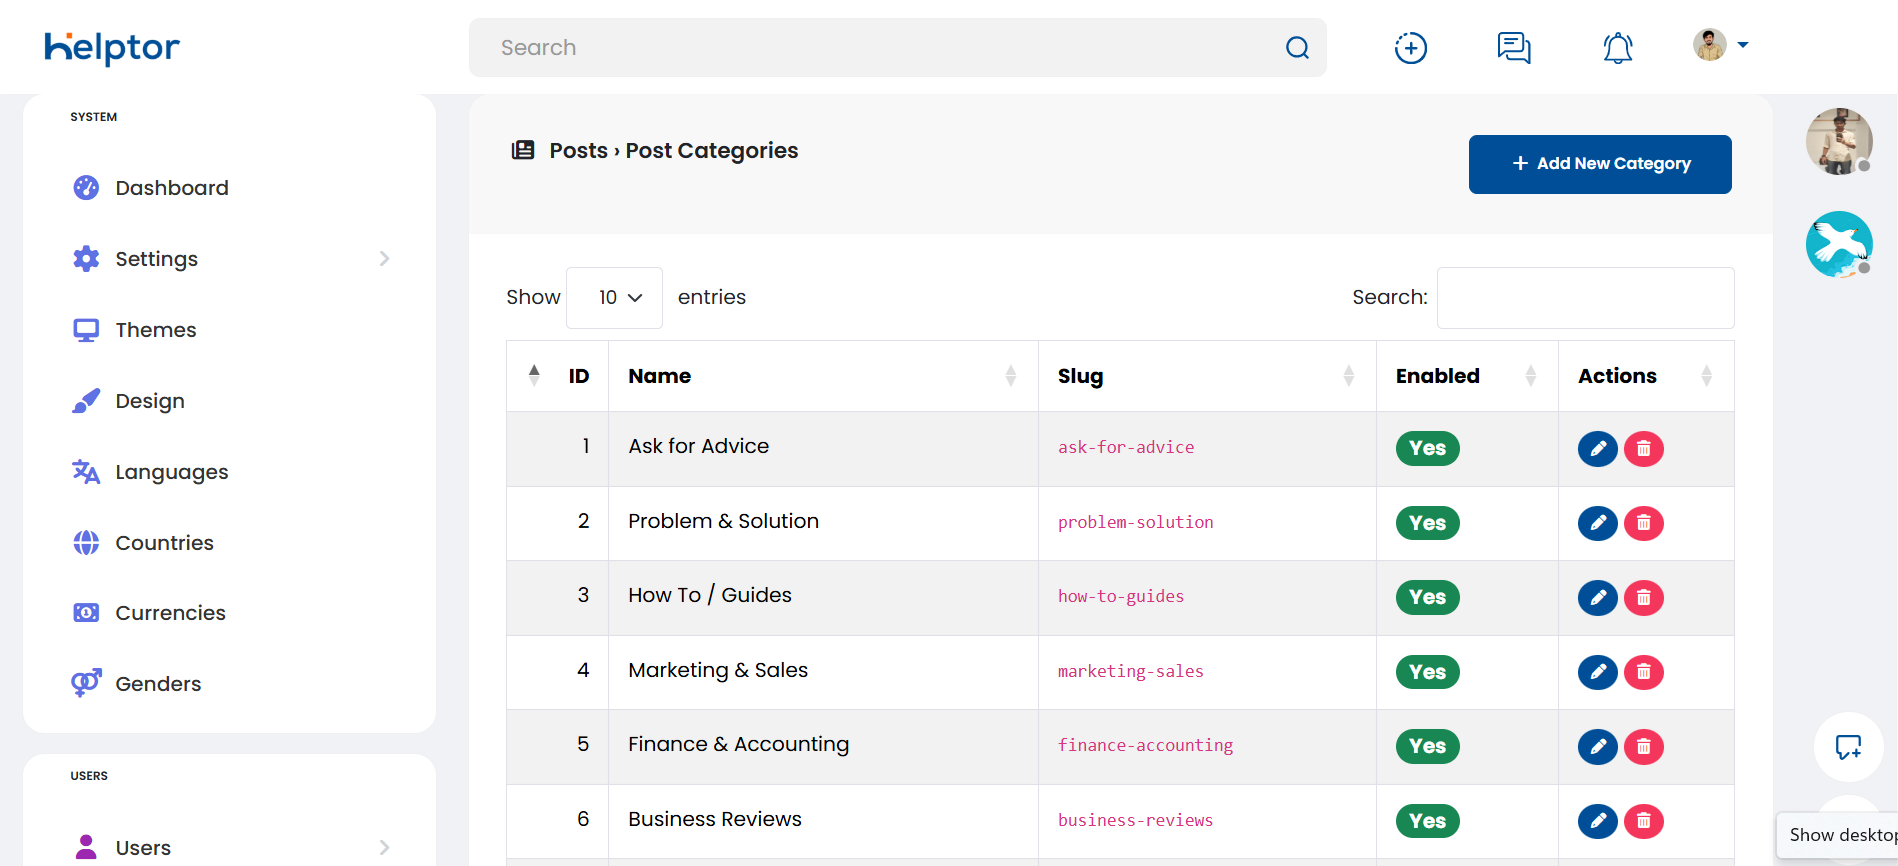Open the add-new circle plus icon
This screenshot has height=866, width=1898.
point(1410,47)
